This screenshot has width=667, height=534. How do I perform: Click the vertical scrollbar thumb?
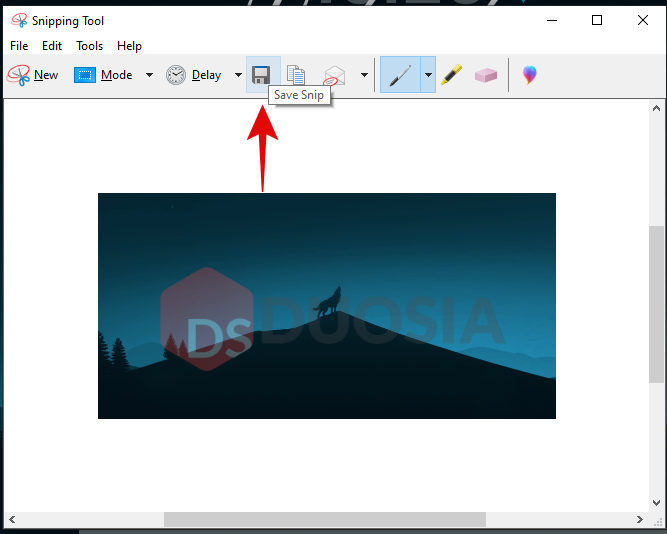point(656,304)
